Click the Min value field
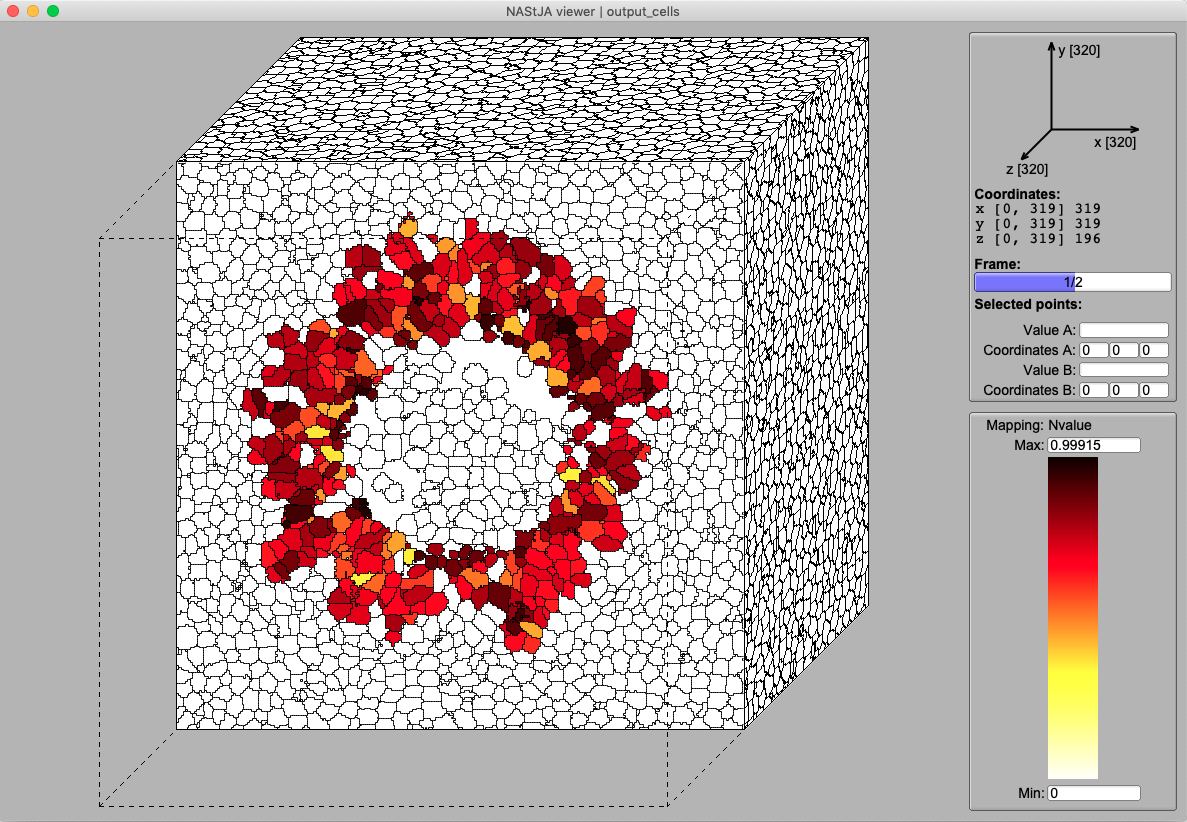The height and width of the screenshot is (822, 1187). click(1093, 793)
